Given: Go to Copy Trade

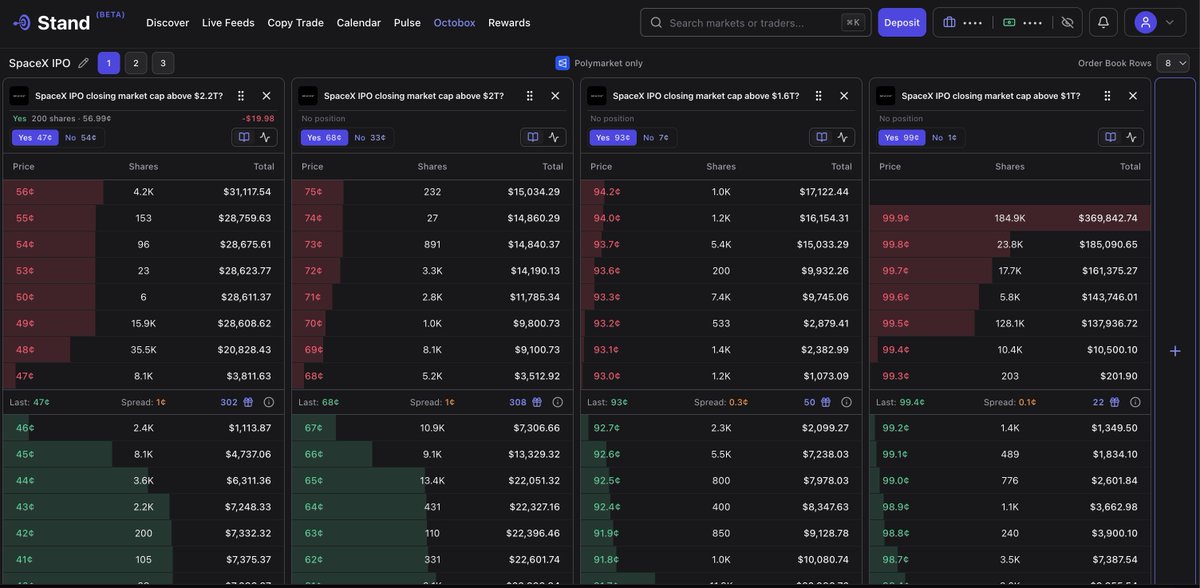Looking at the screenshot, I should [x=296, y=22].
